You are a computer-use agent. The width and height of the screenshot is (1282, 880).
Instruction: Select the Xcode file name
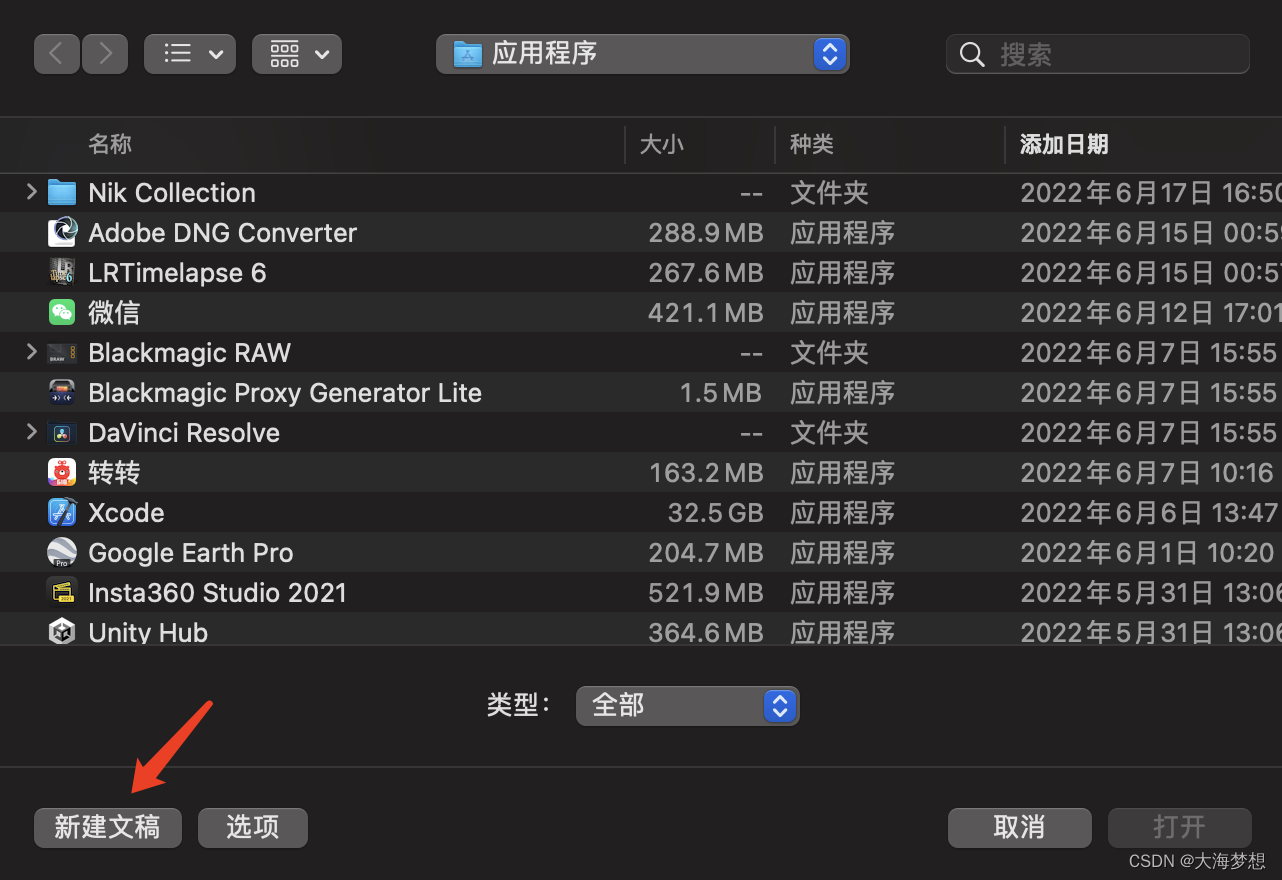[126, 513]
